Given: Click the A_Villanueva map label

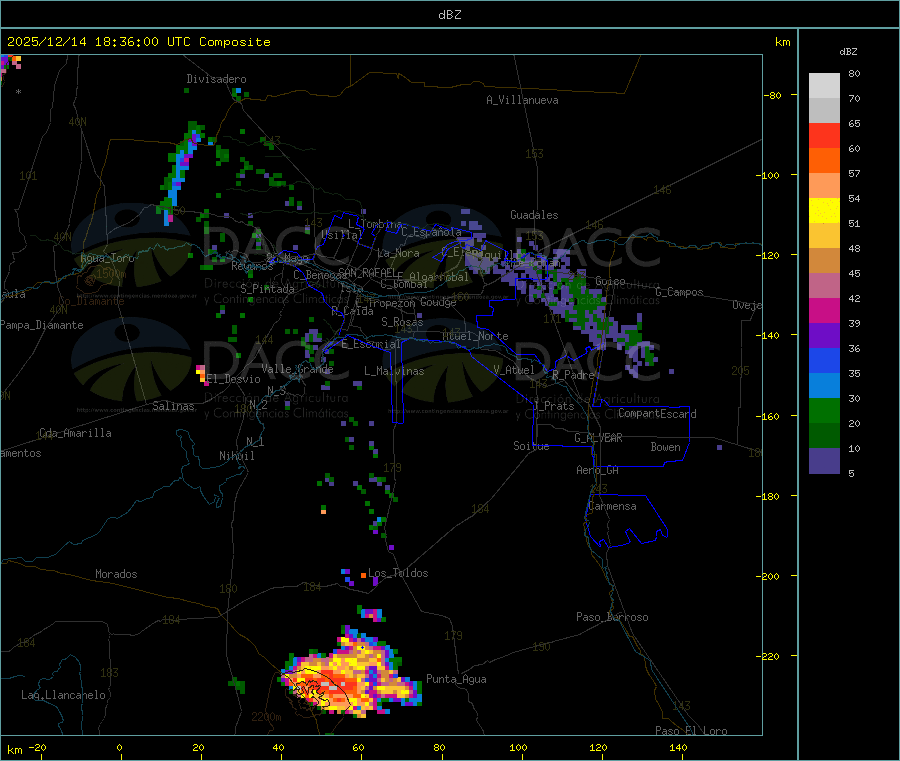Looking at the screenshot, I should [x=522, y=100].
